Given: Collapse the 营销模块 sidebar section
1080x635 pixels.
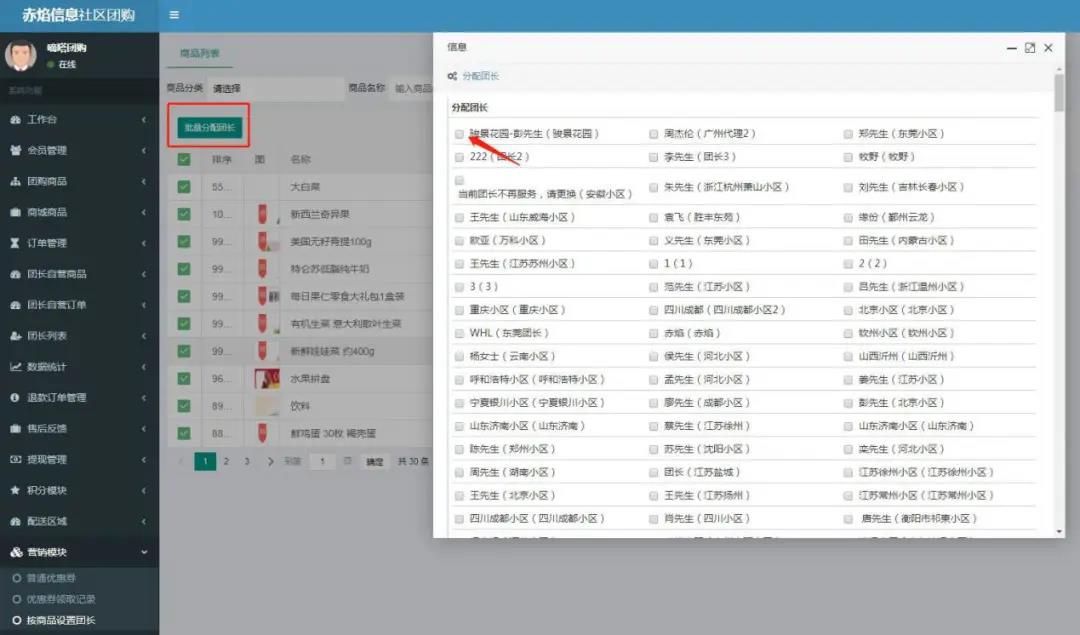Looking at the screenshot, I should coord(78,552).
